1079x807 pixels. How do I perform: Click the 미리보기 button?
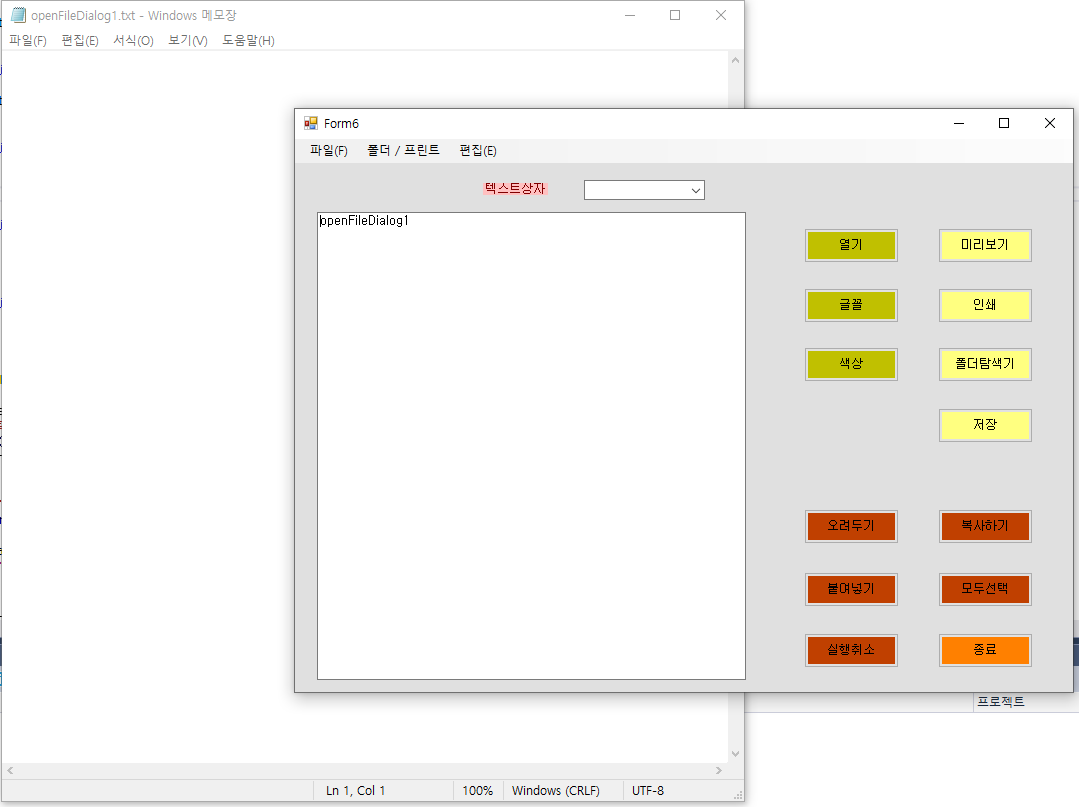coord(985,245)
